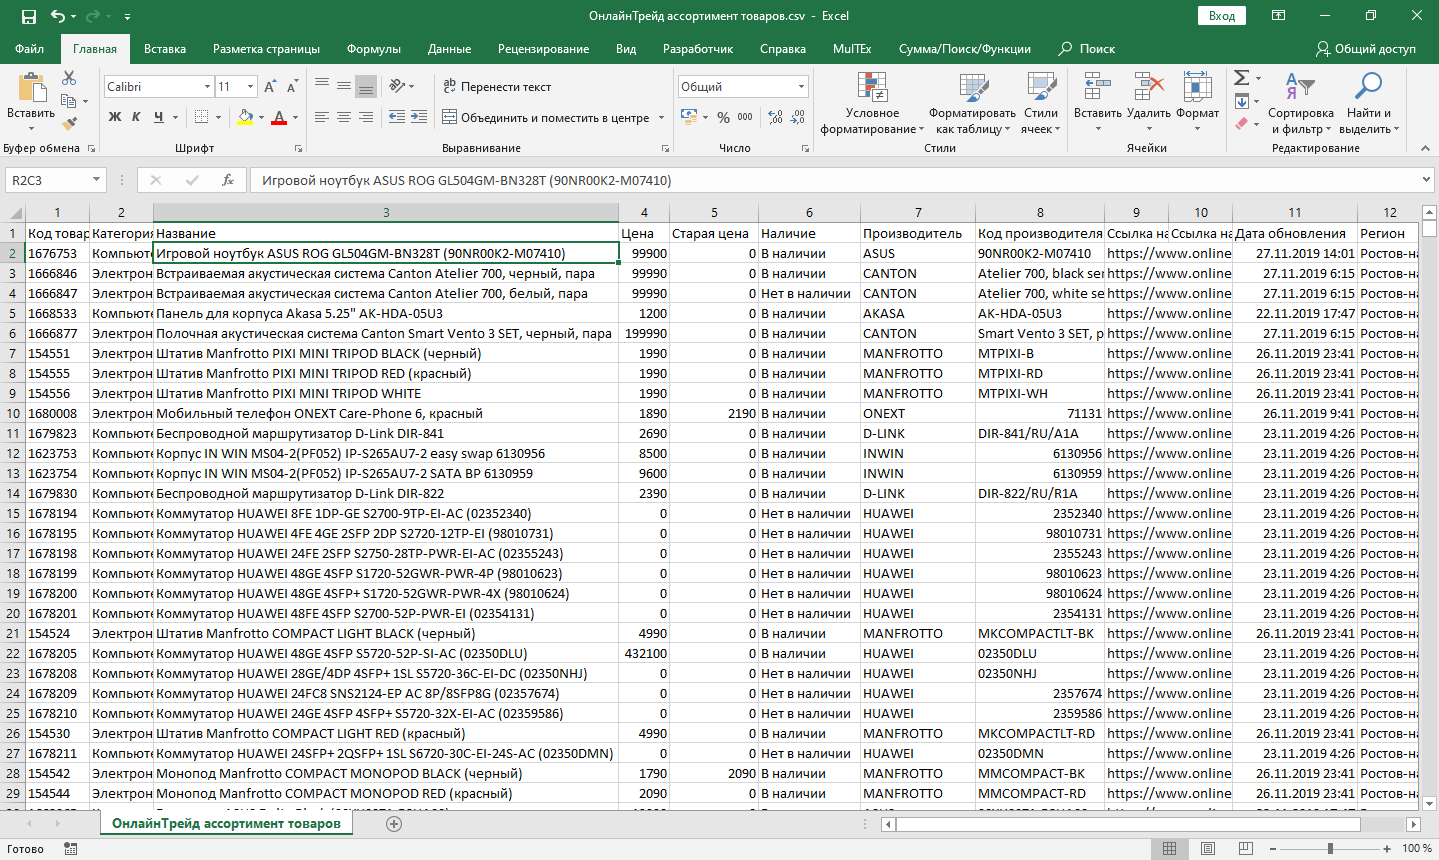The image size is (1439, 860).
Task: Toggle bottom vertical alignment button
Action: 366,86
